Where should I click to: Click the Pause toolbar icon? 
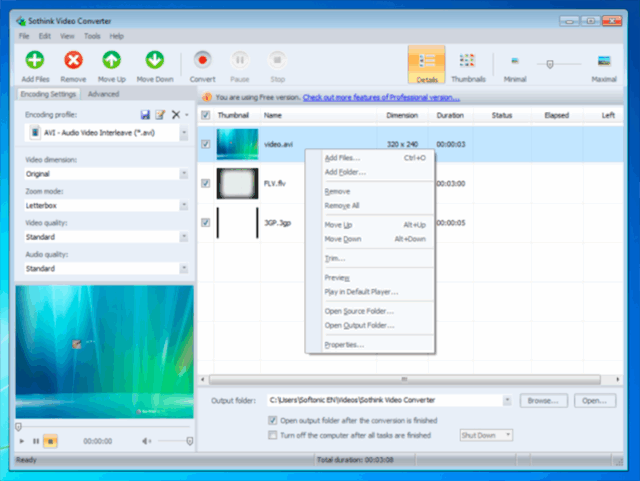coord(240,60)
